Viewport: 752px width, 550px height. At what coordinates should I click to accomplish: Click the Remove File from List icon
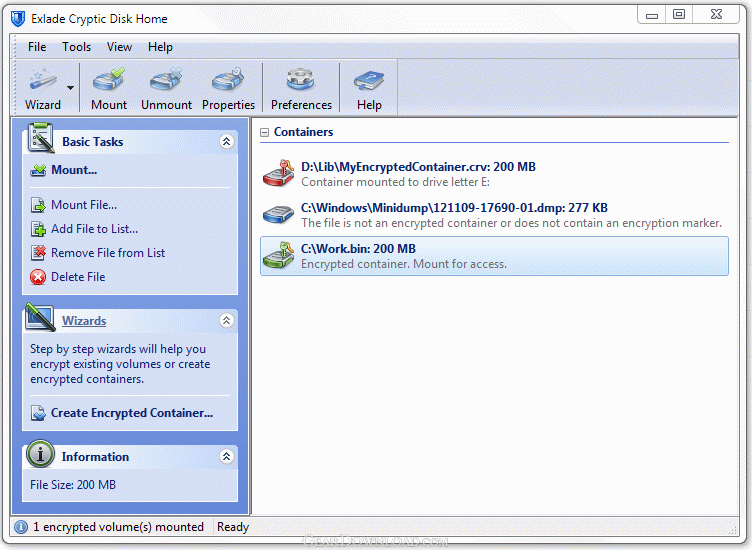tap(38, 253)
